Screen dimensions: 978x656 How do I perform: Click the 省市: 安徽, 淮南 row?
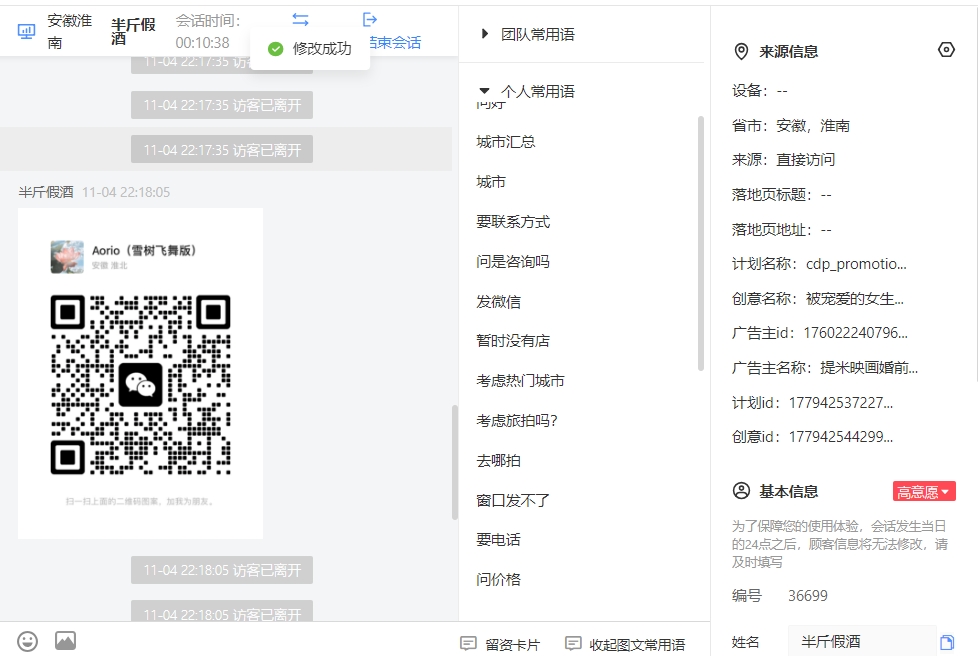pos(791,125)
